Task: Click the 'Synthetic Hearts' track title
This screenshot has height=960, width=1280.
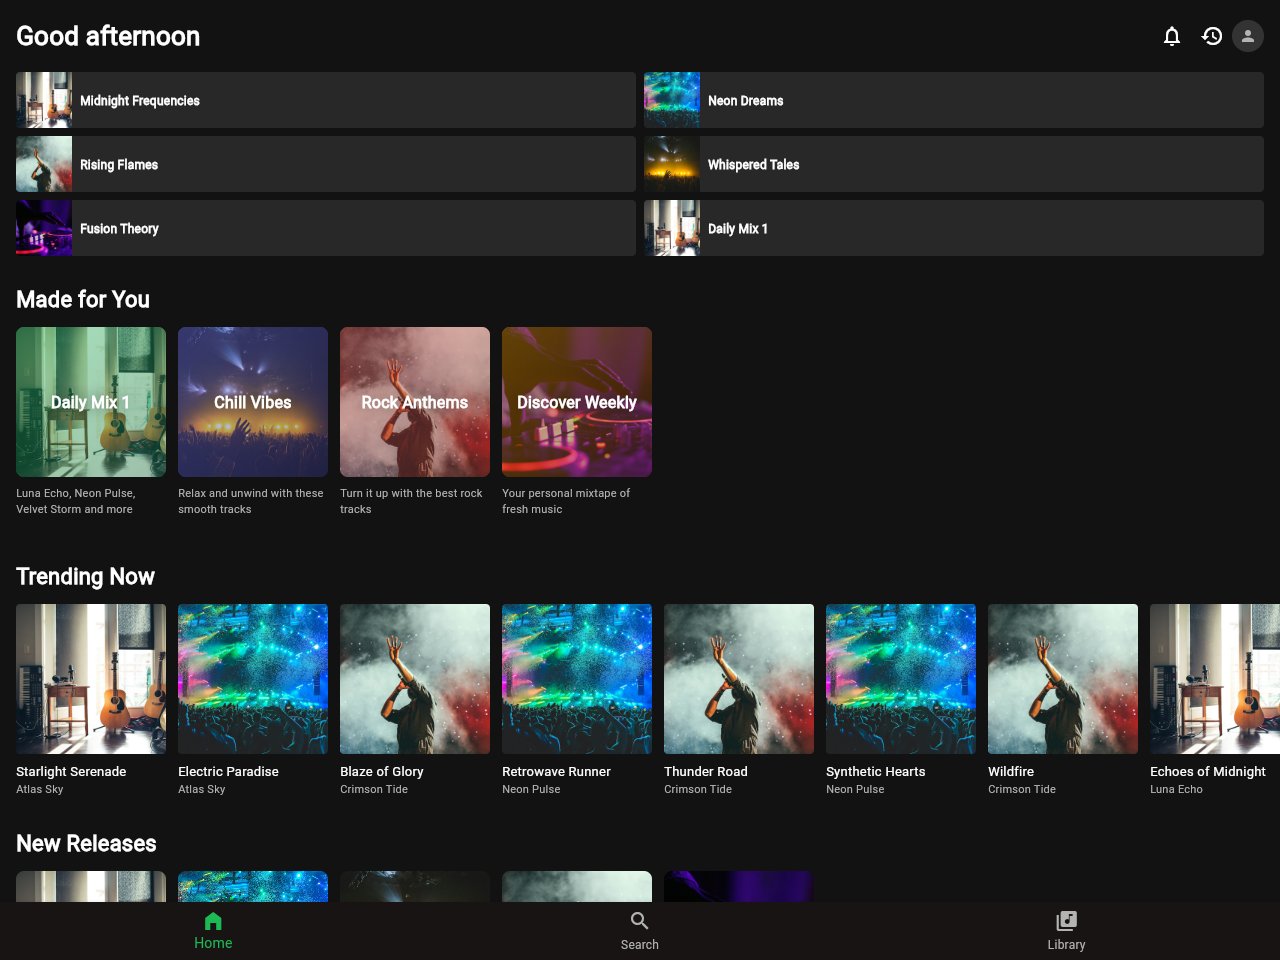Action: click(x=876, y=772)
